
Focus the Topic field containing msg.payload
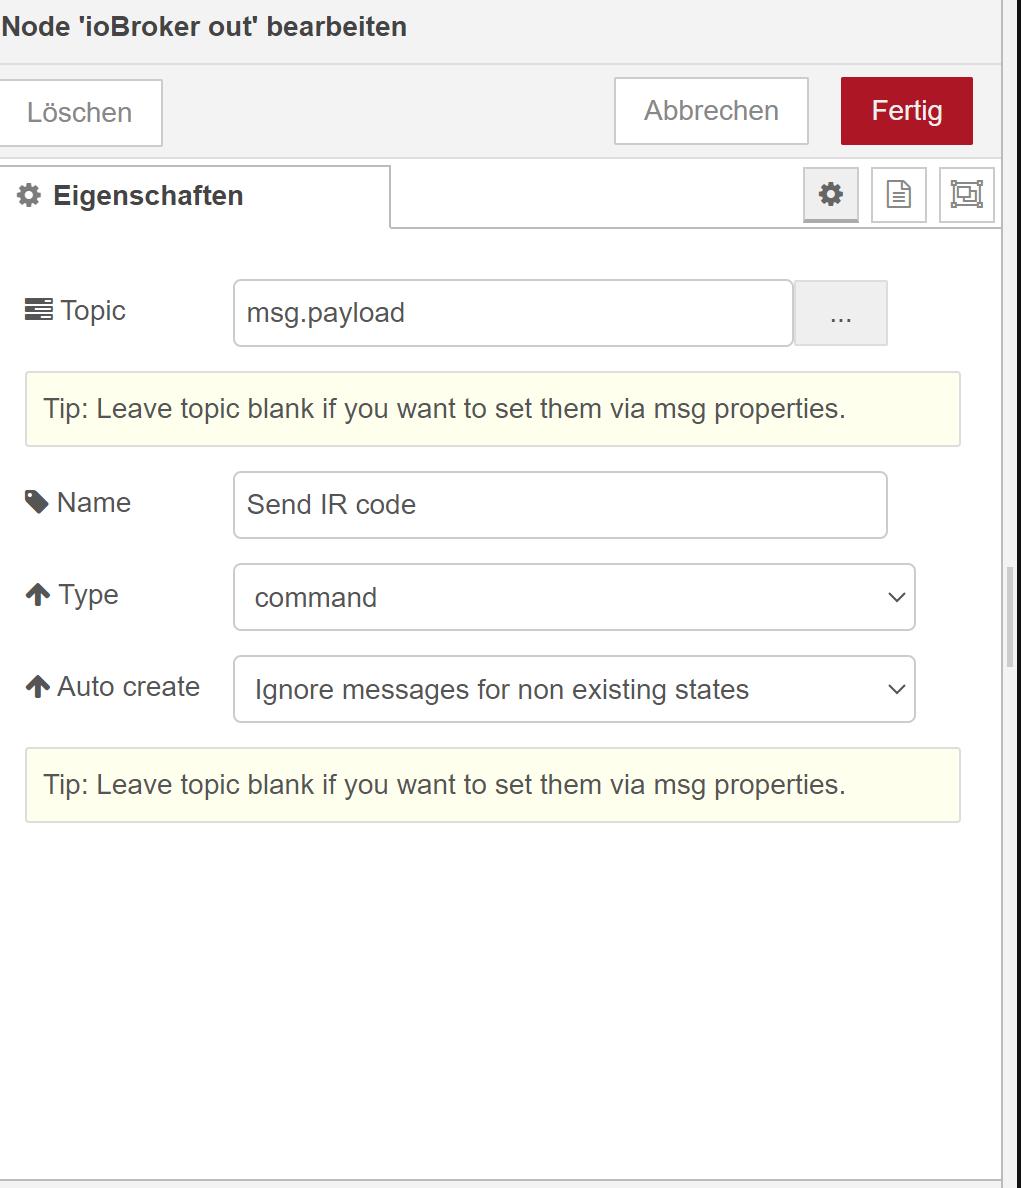[x=513, y=313]
